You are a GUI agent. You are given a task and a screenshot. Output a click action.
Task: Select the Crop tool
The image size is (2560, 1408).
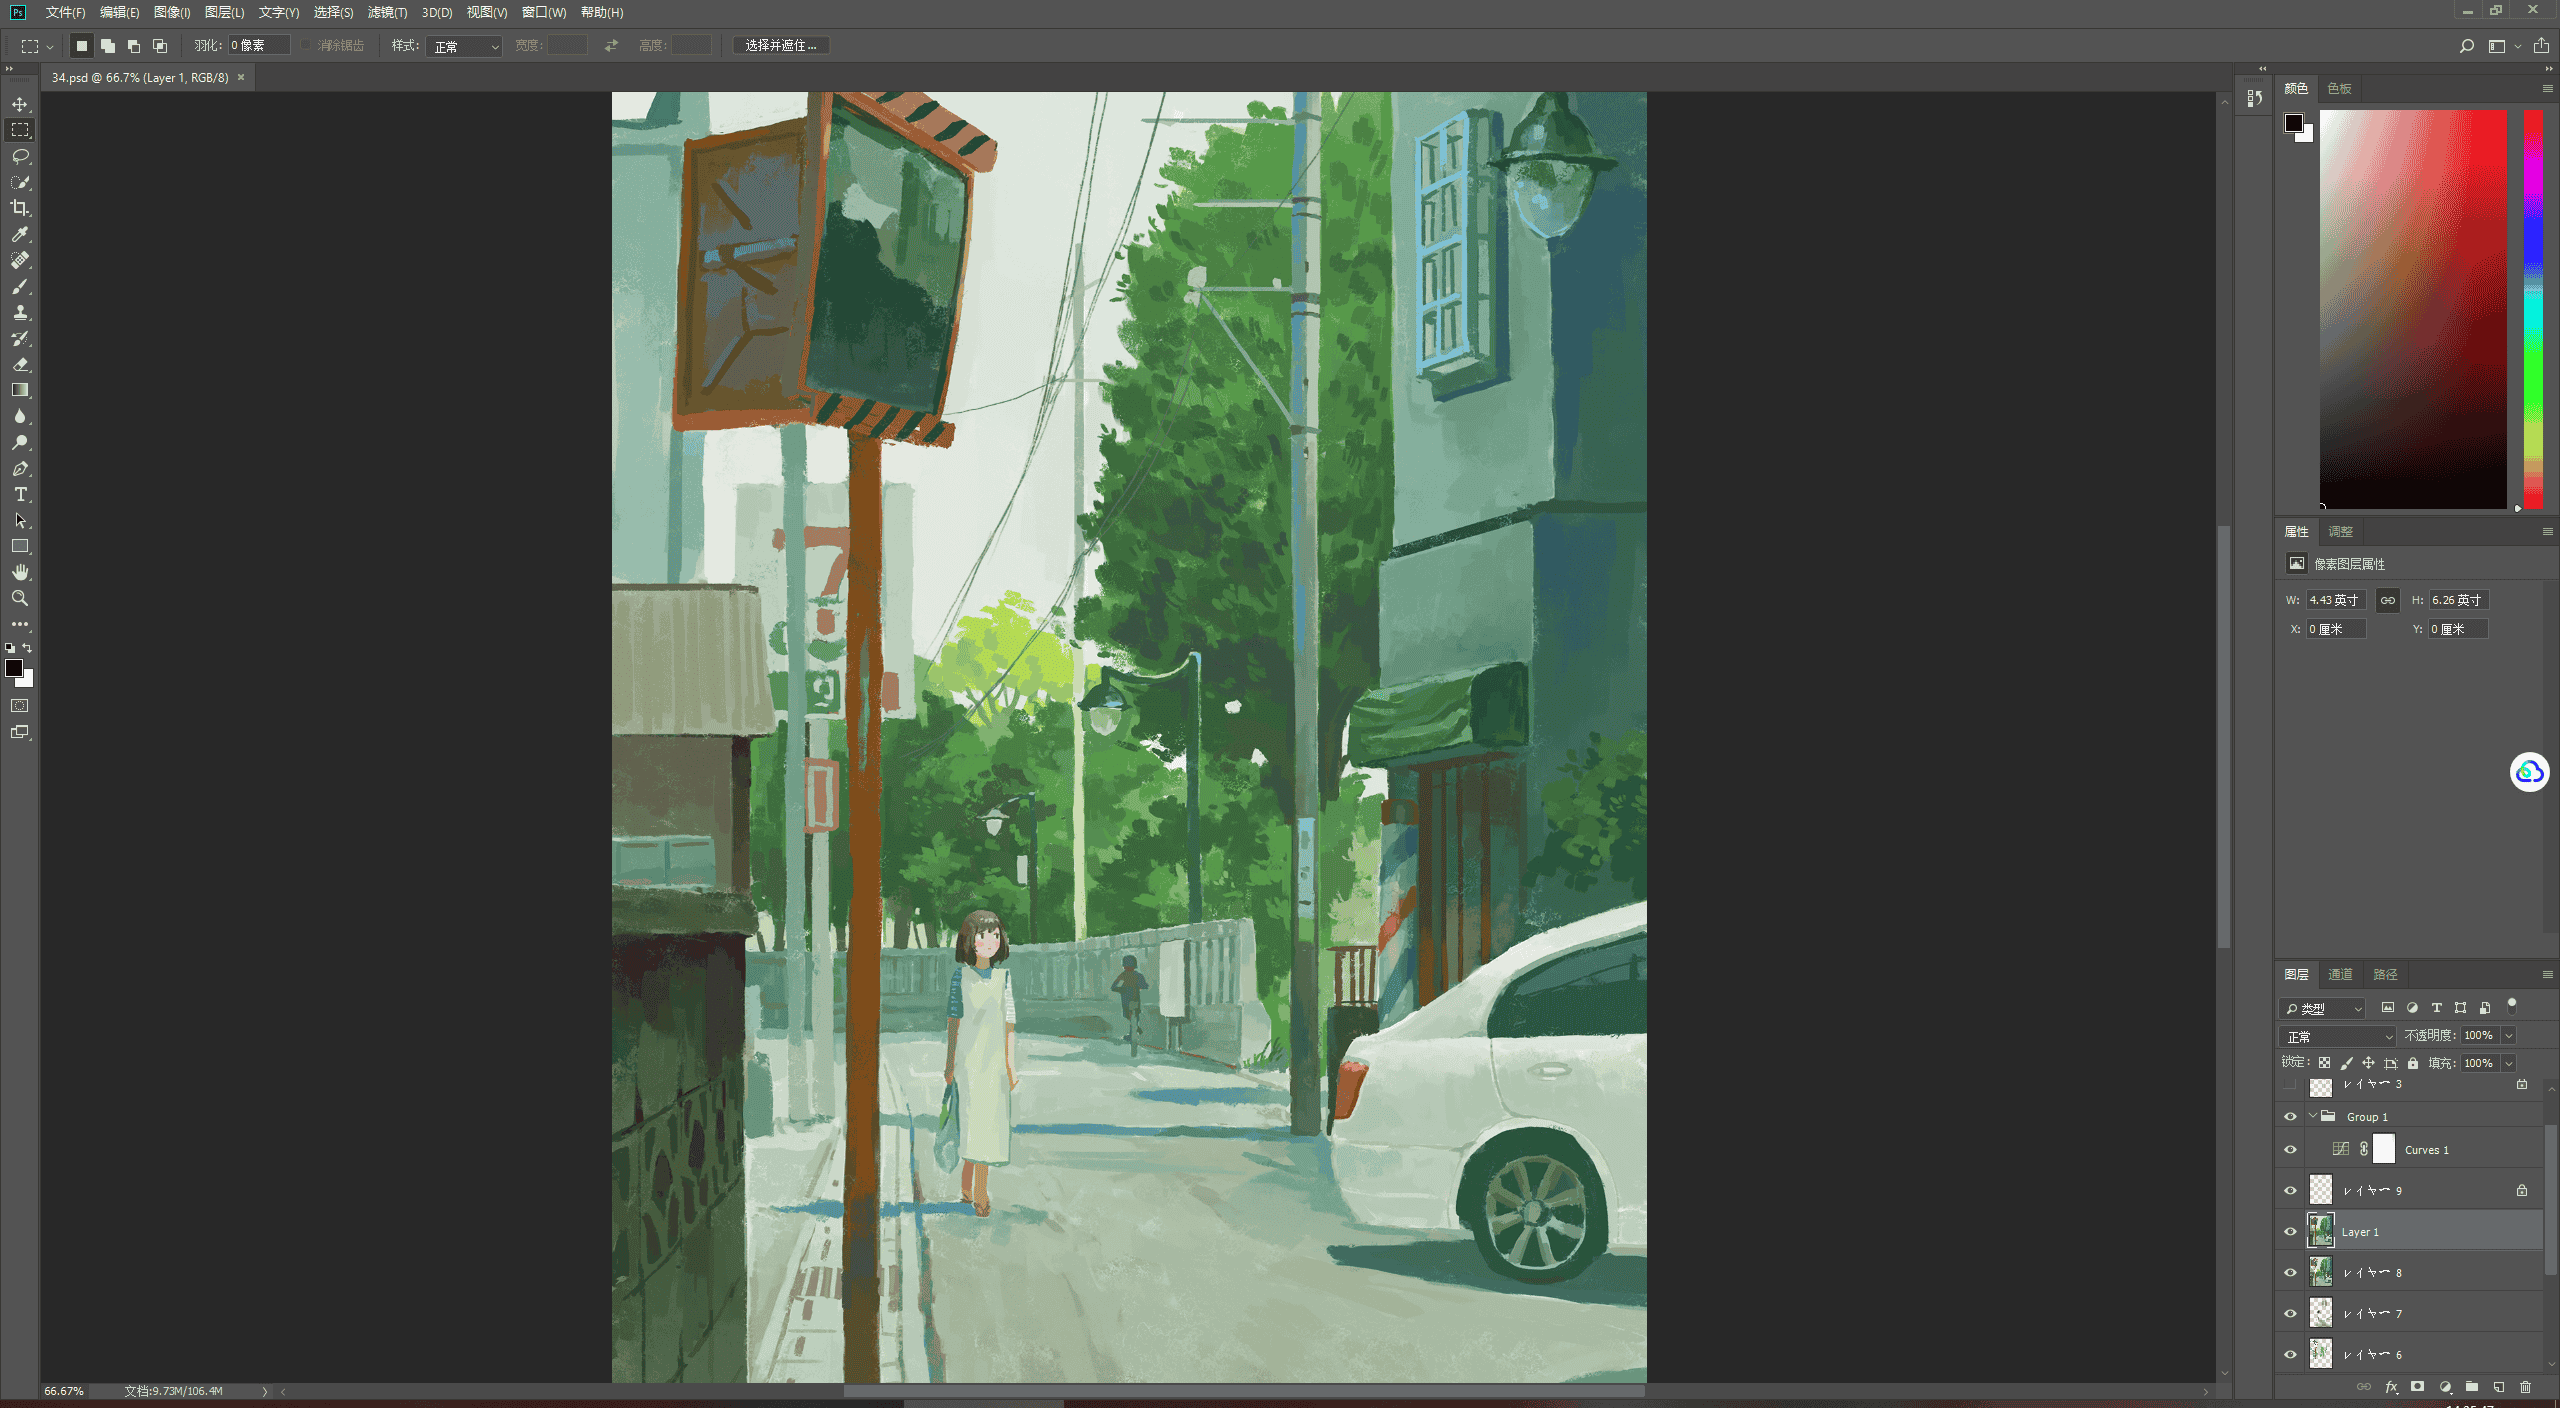point(20,208)
